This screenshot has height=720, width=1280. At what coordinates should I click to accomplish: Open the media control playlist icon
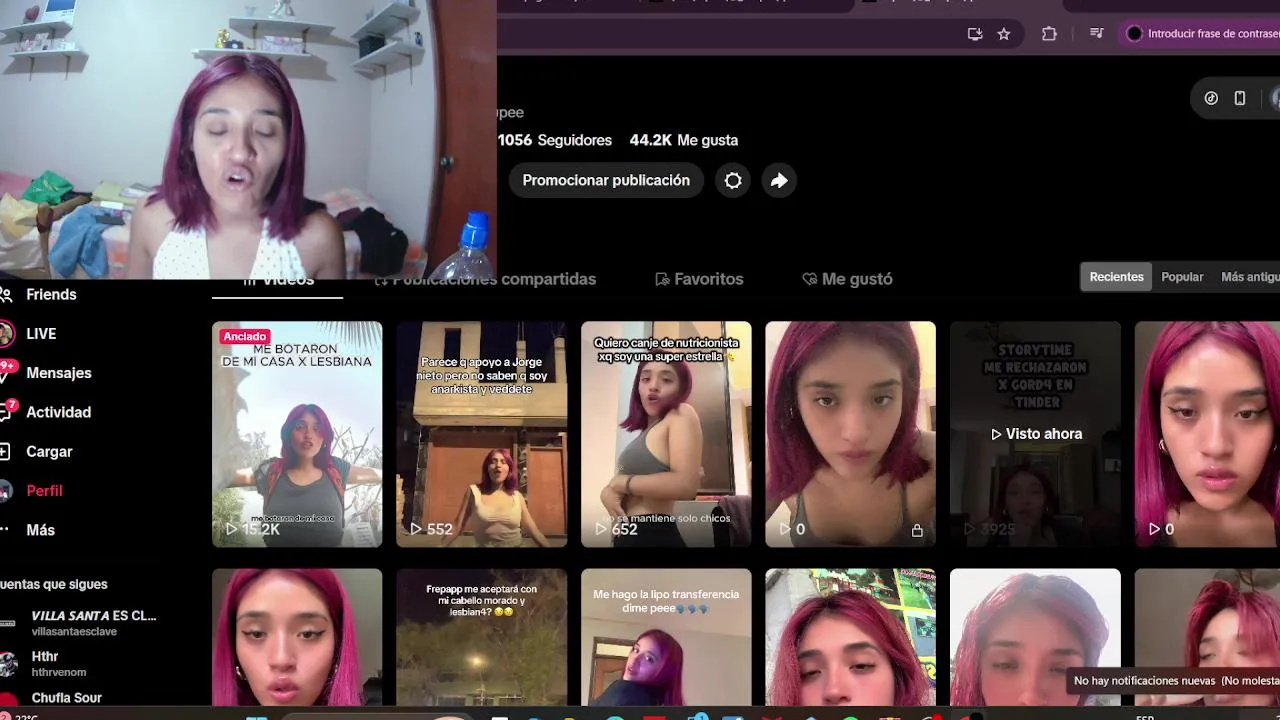pyautogui.click(x=1096, y=33)
